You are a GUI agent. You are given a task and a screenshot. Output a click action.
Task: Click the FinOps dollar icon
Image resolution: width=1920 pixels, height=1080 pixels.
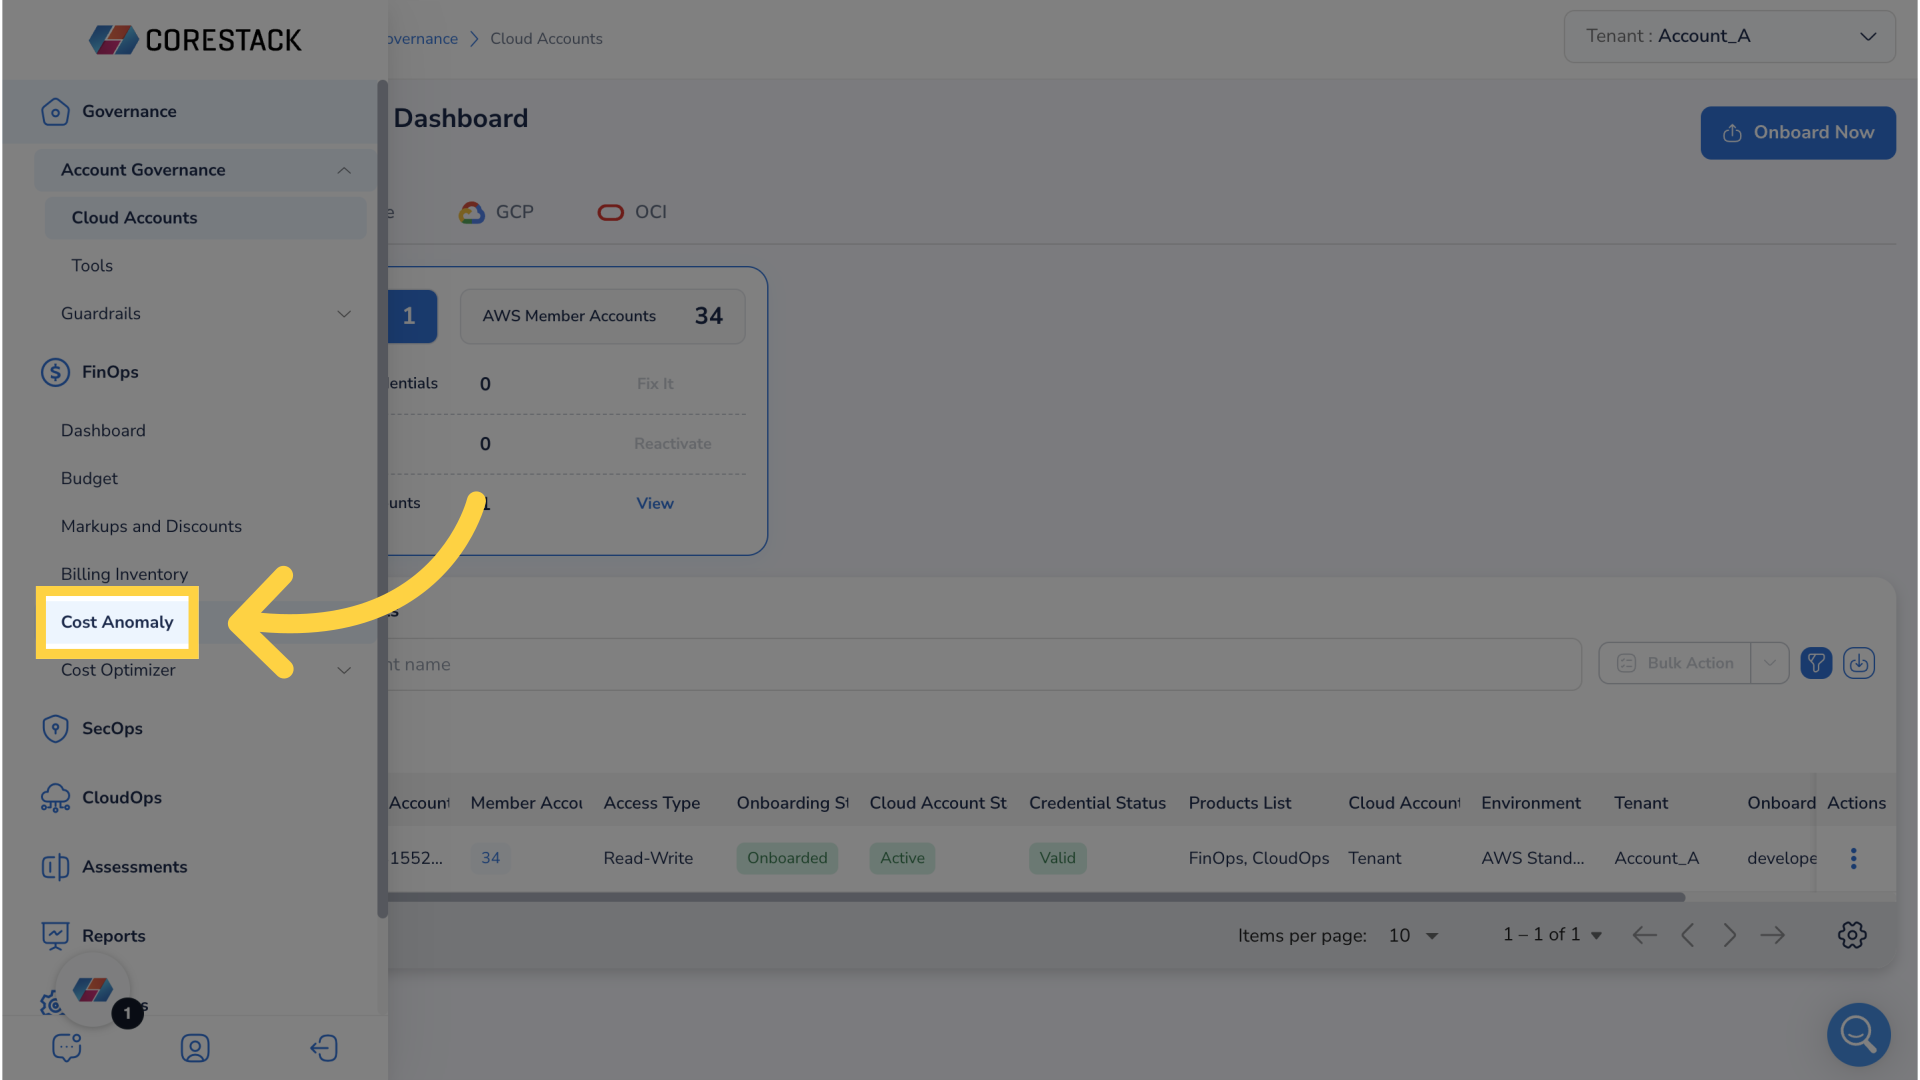[55, 372]
